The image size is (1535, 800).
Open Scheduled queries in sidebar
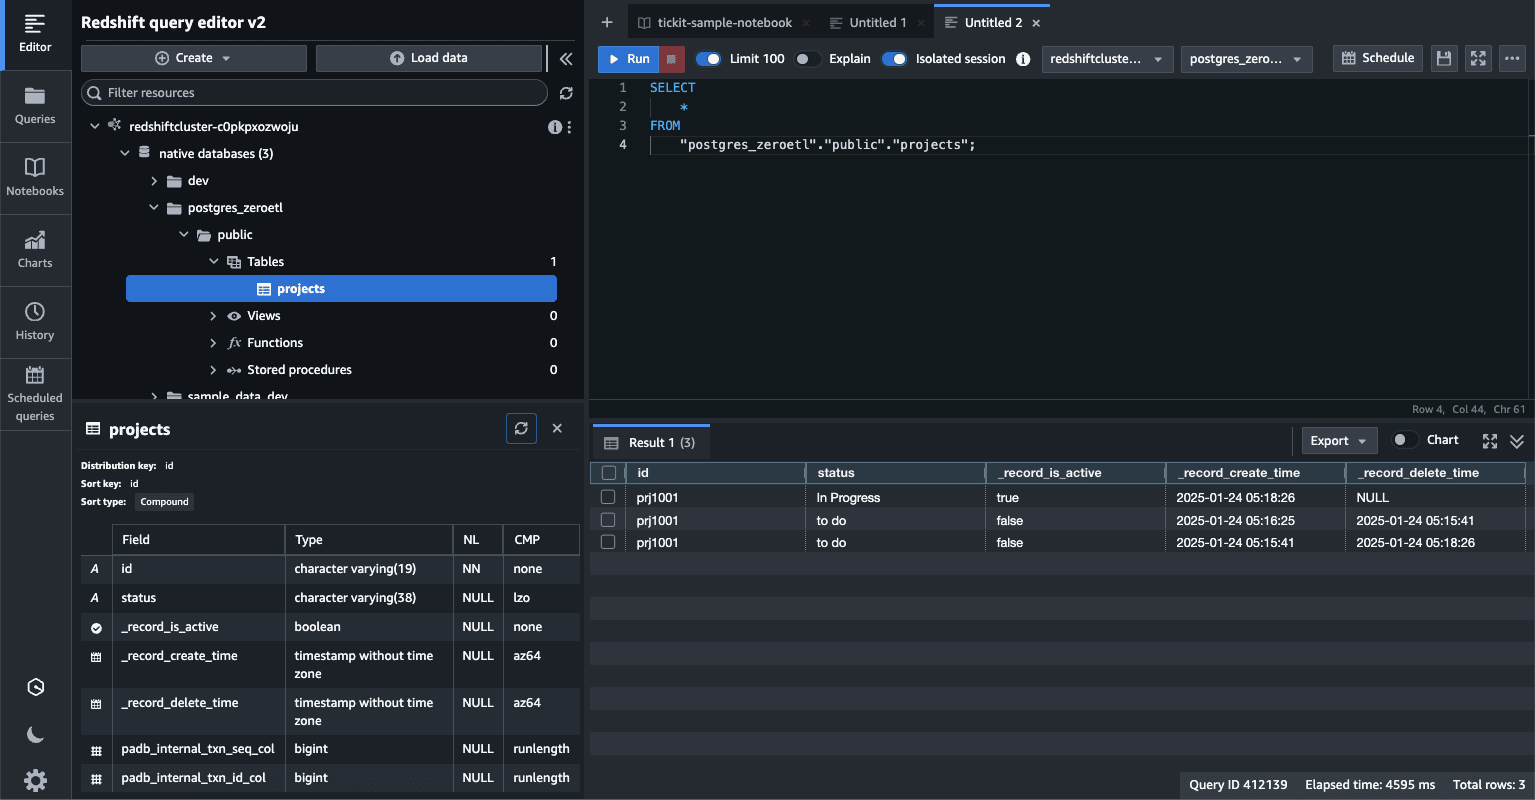point(35,394)
